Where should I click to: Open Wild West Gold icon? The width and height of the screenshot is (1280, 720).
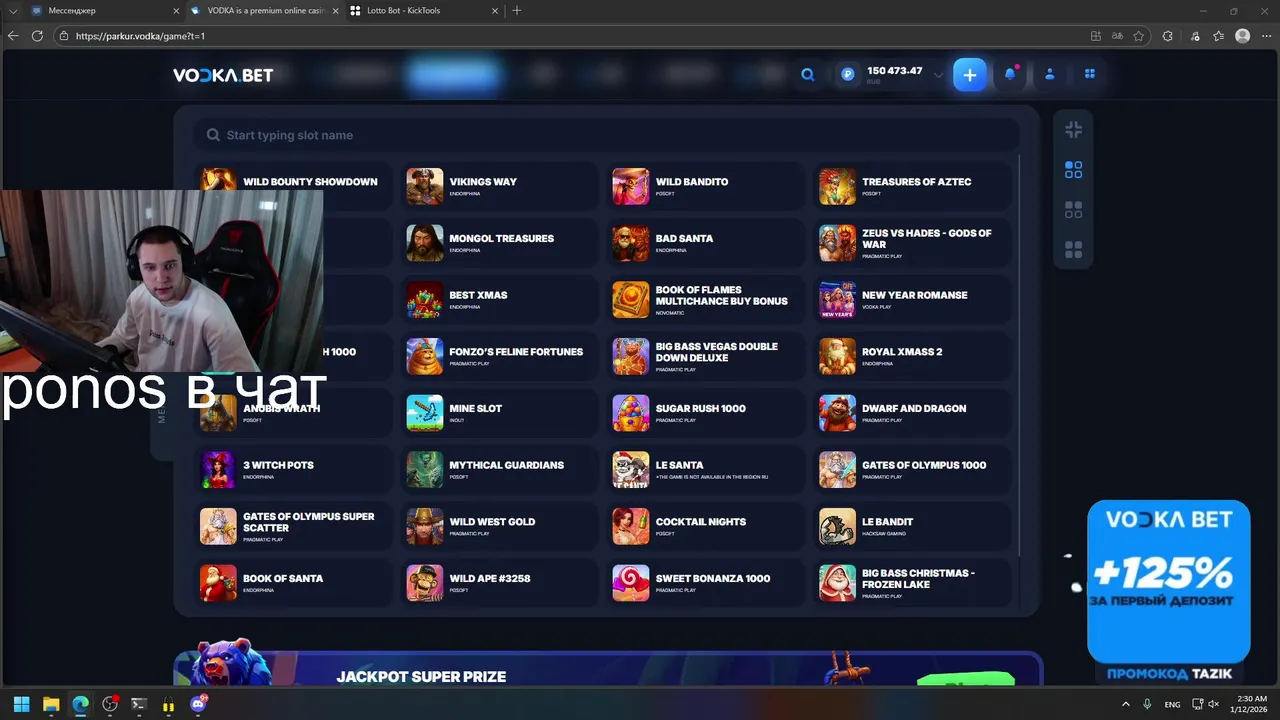point(425,526)
